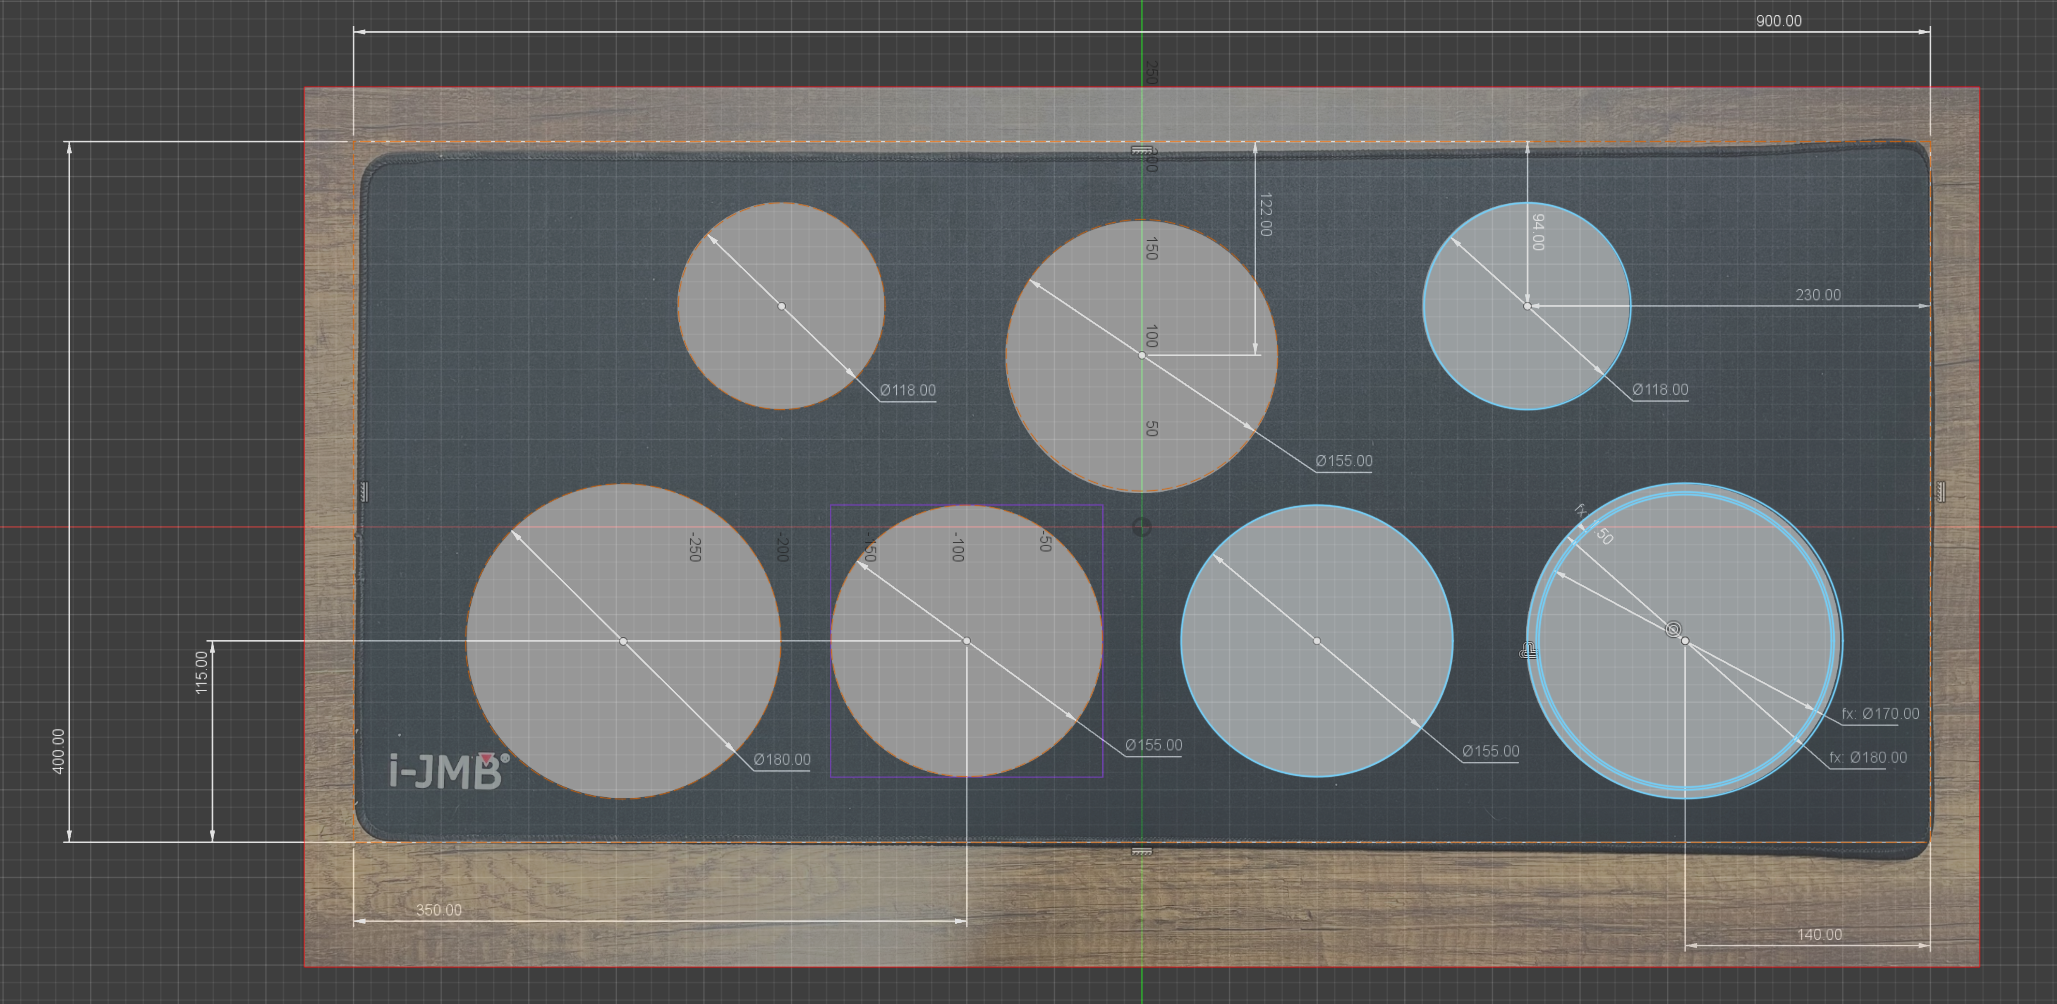Screen dimensions: 2057x1004
Task: Select the sketch origin point marker
Action: pos(1141,527)
